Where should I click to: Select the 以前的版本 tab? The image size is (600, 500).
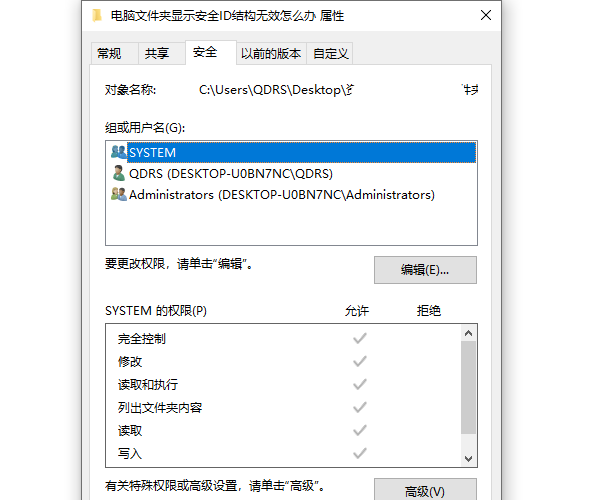pos(271,54)
